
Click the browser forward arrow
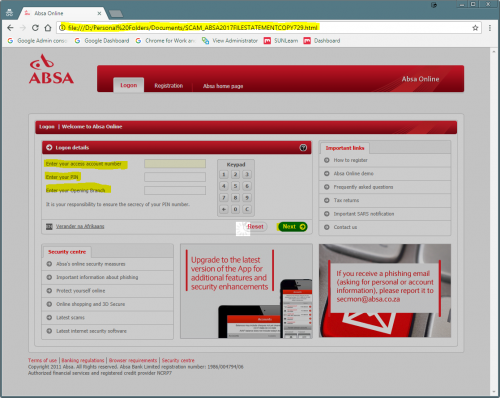click(x=23, y=28)
